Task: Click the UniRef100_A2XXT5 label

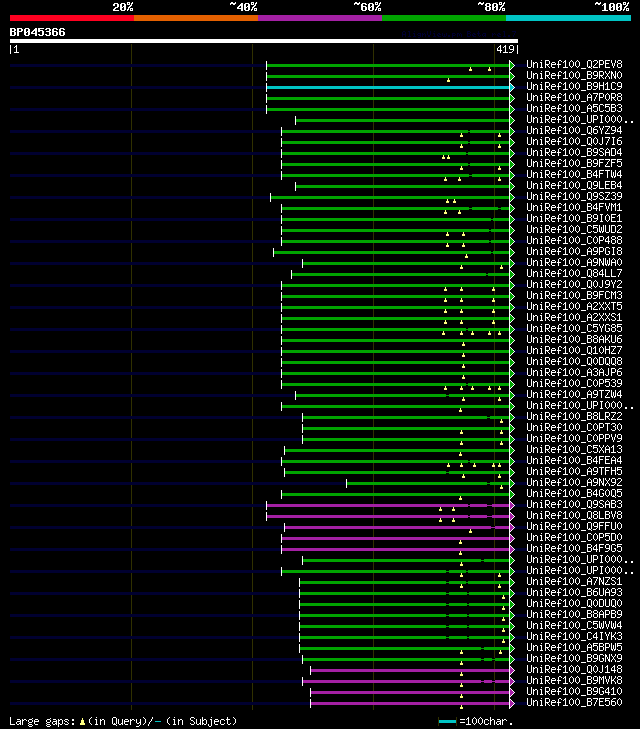Action: pyautogui.click(x=574, y=306)
